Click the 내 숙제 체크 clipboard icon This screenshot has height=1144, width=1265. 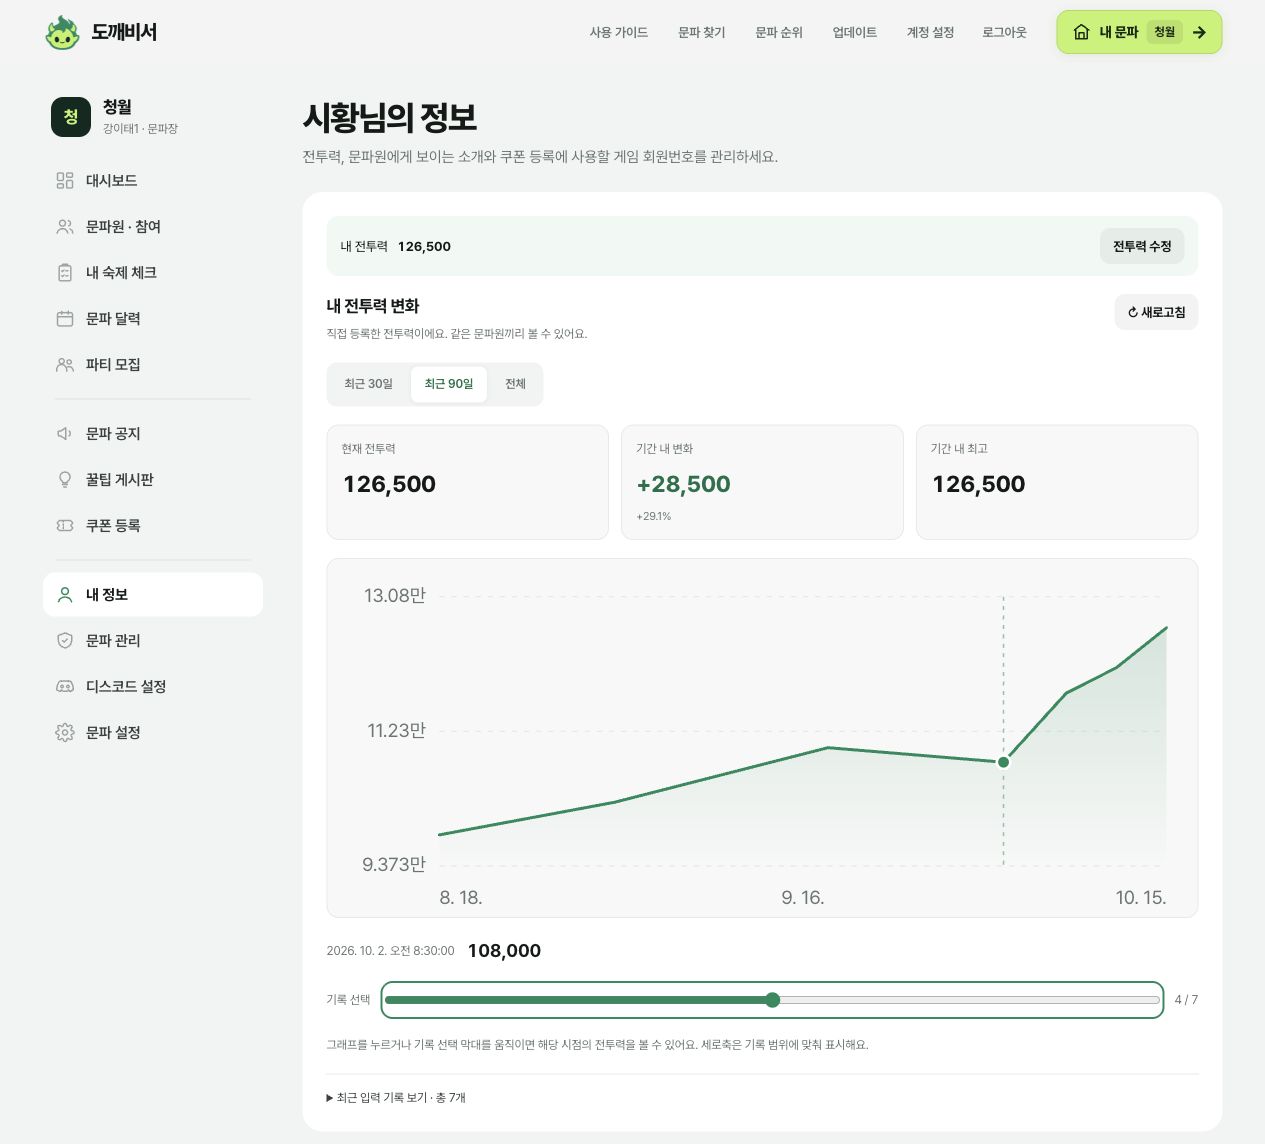(65, 272)
